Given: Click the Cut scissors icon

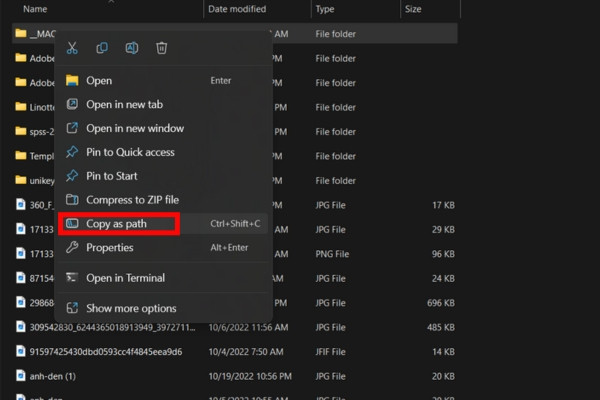Looking at the screenshot, I should (x=72, y=48).
